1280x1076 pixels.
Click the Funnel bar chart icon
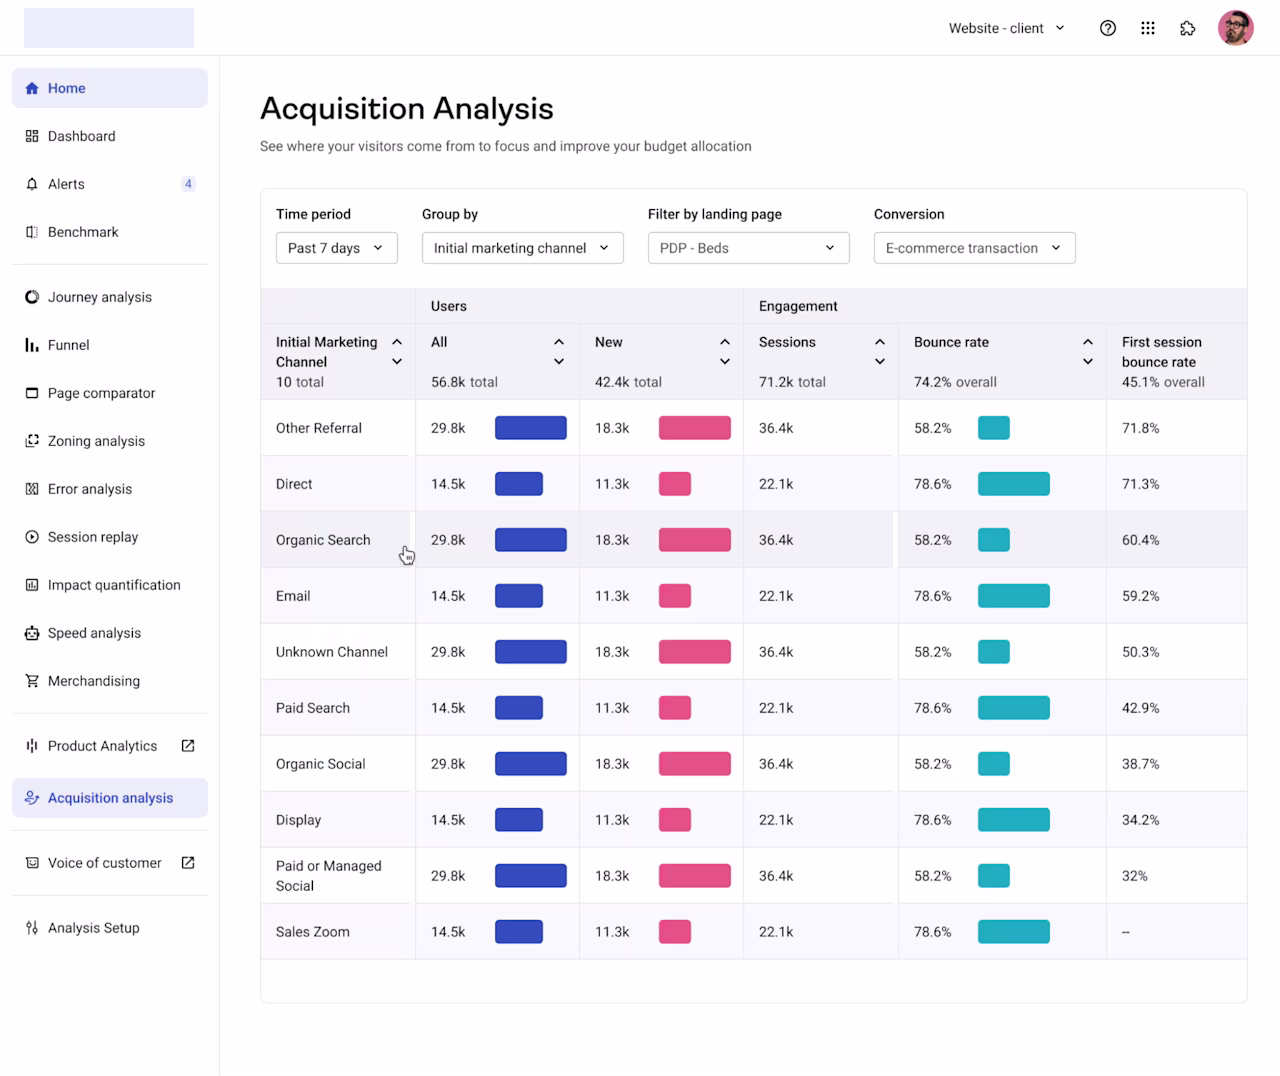pyautogui.click(x=32, y=345)
